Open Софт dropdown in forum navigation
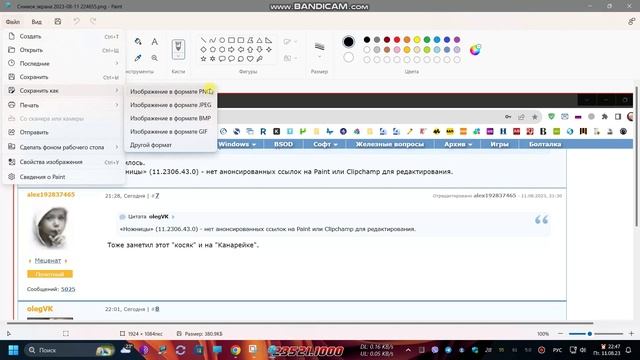Image resolution: width=640 pixels, height=360 pixels. tap(325, 144)
